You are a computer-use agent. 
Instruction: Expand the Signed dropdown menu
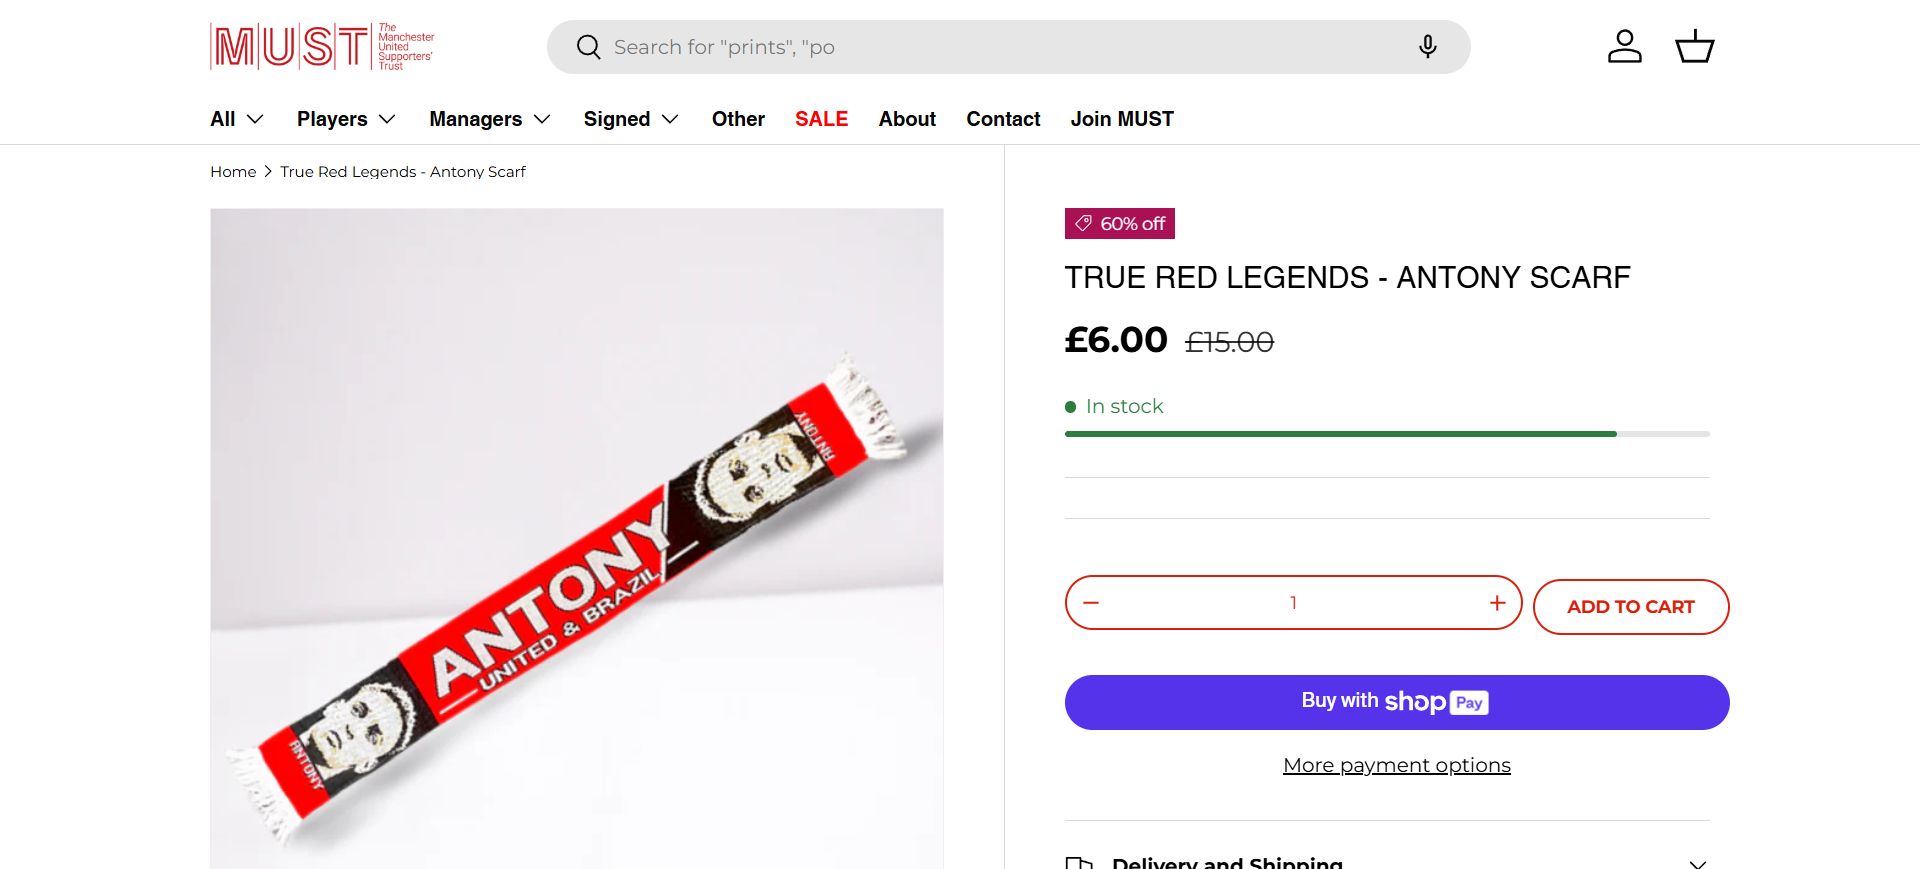[631, 119]
